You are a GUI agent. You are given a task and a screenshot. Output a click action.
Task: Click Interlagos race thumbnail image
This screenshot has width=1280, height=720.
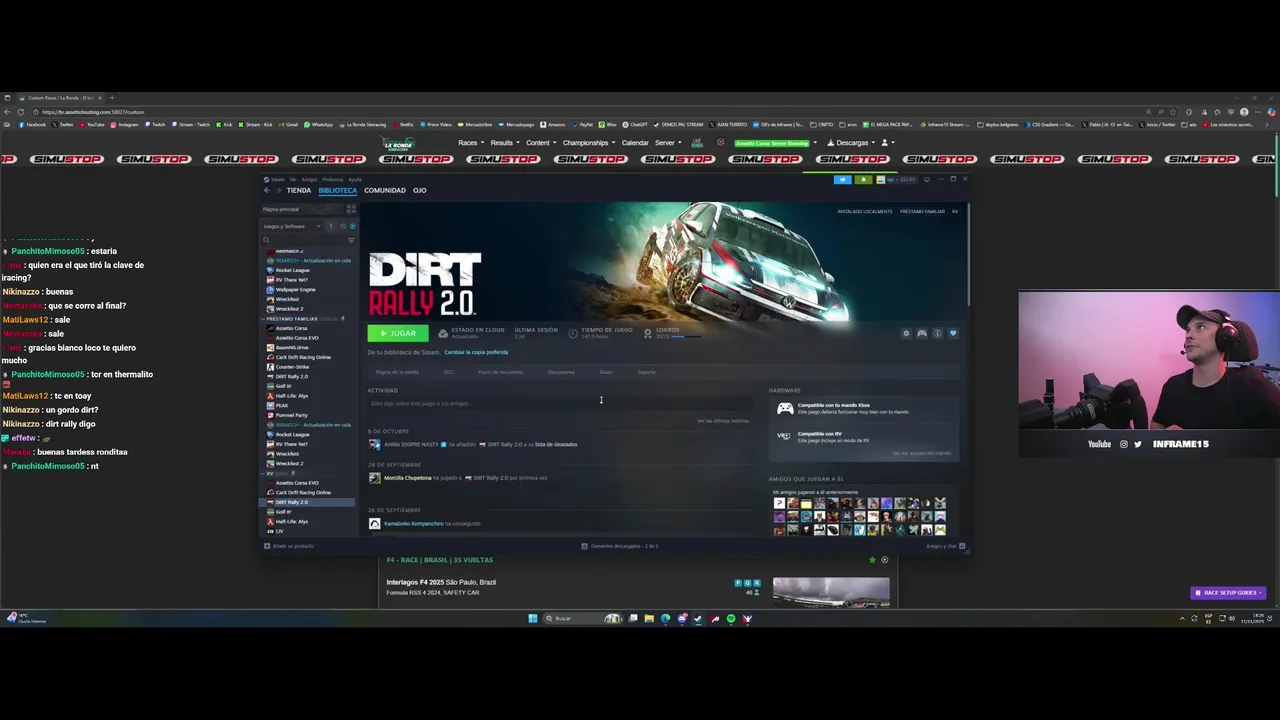click(x=831, y=592)
